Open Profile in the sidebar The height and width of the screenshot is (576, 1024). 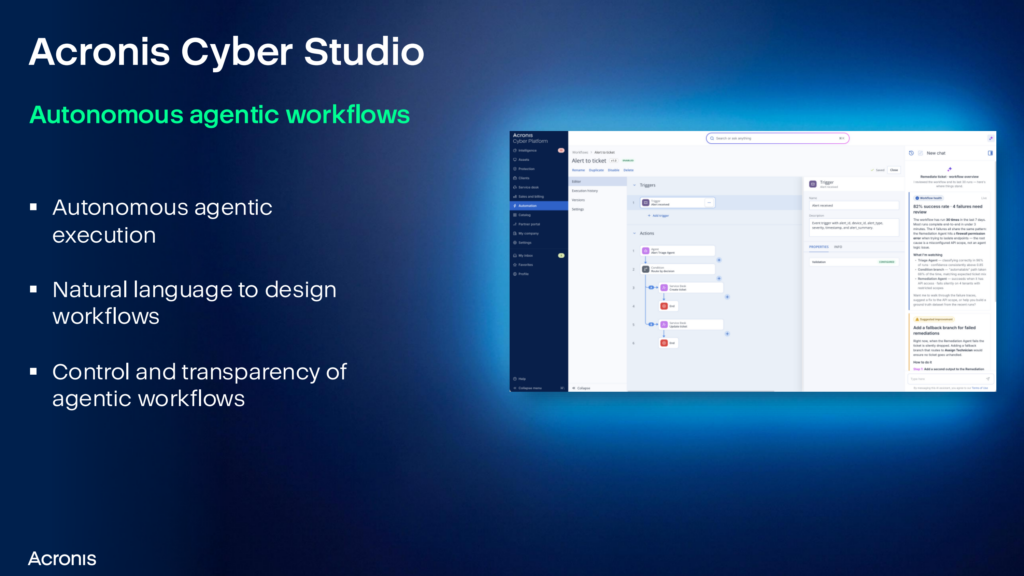point(538,274)
